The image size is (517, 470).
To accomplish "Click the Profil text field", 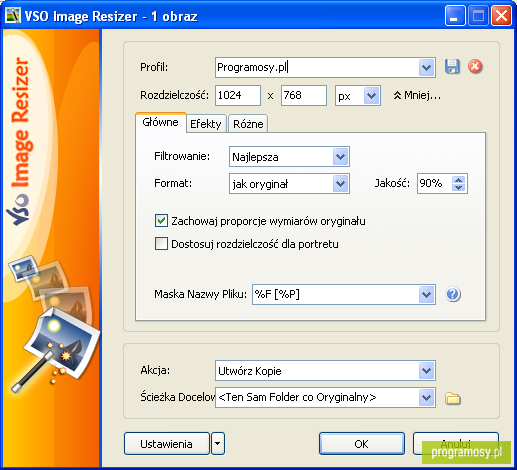I will point(317,68).
